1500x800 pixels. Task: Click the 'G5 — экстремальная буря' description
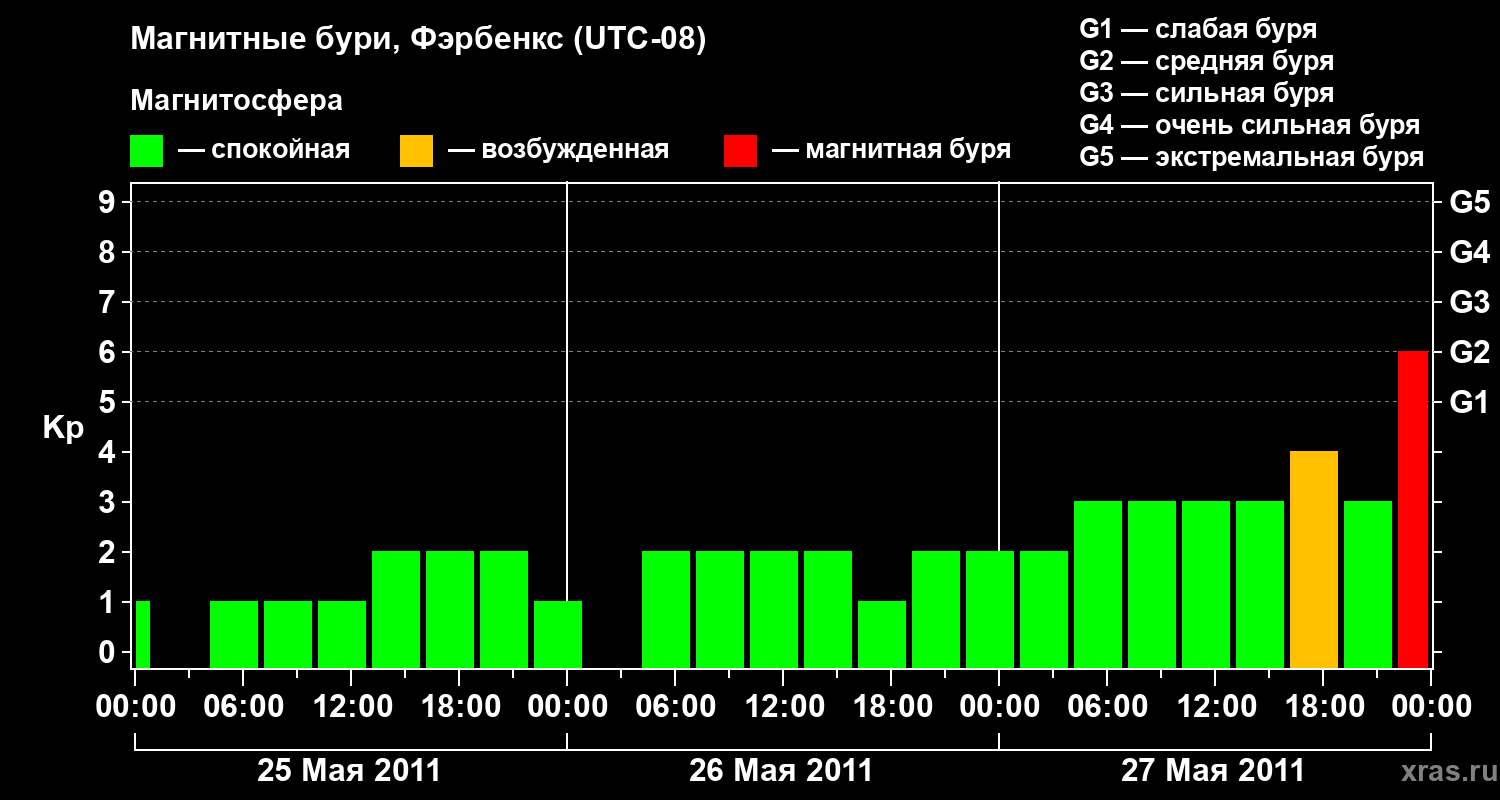tap(1252, 157)
